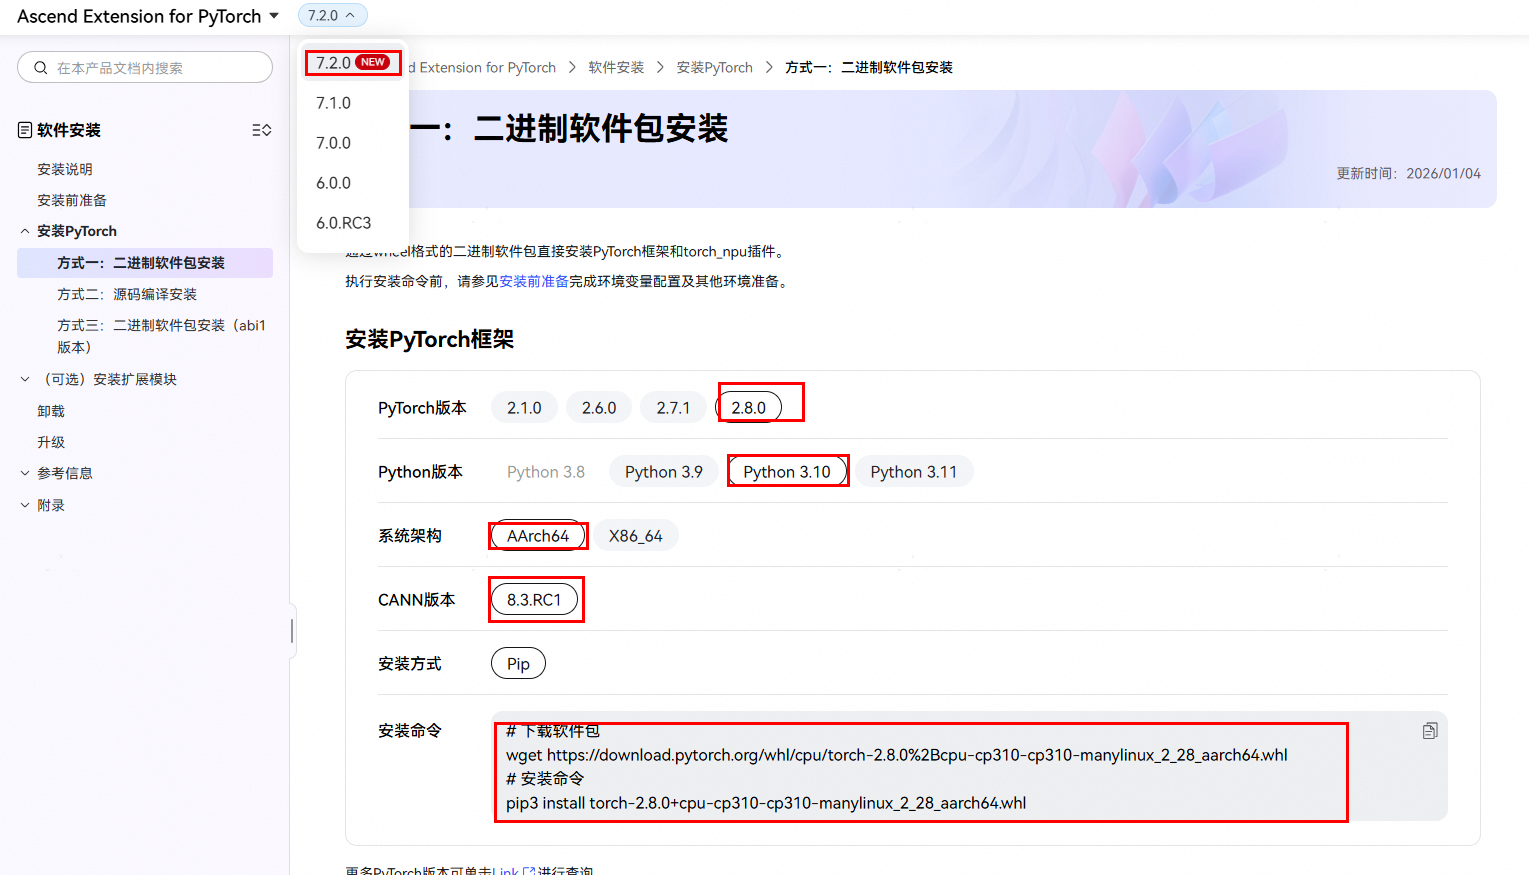Choose version 7.0.0 from dropdown list
1529x875 pixels.
[334, 143]
